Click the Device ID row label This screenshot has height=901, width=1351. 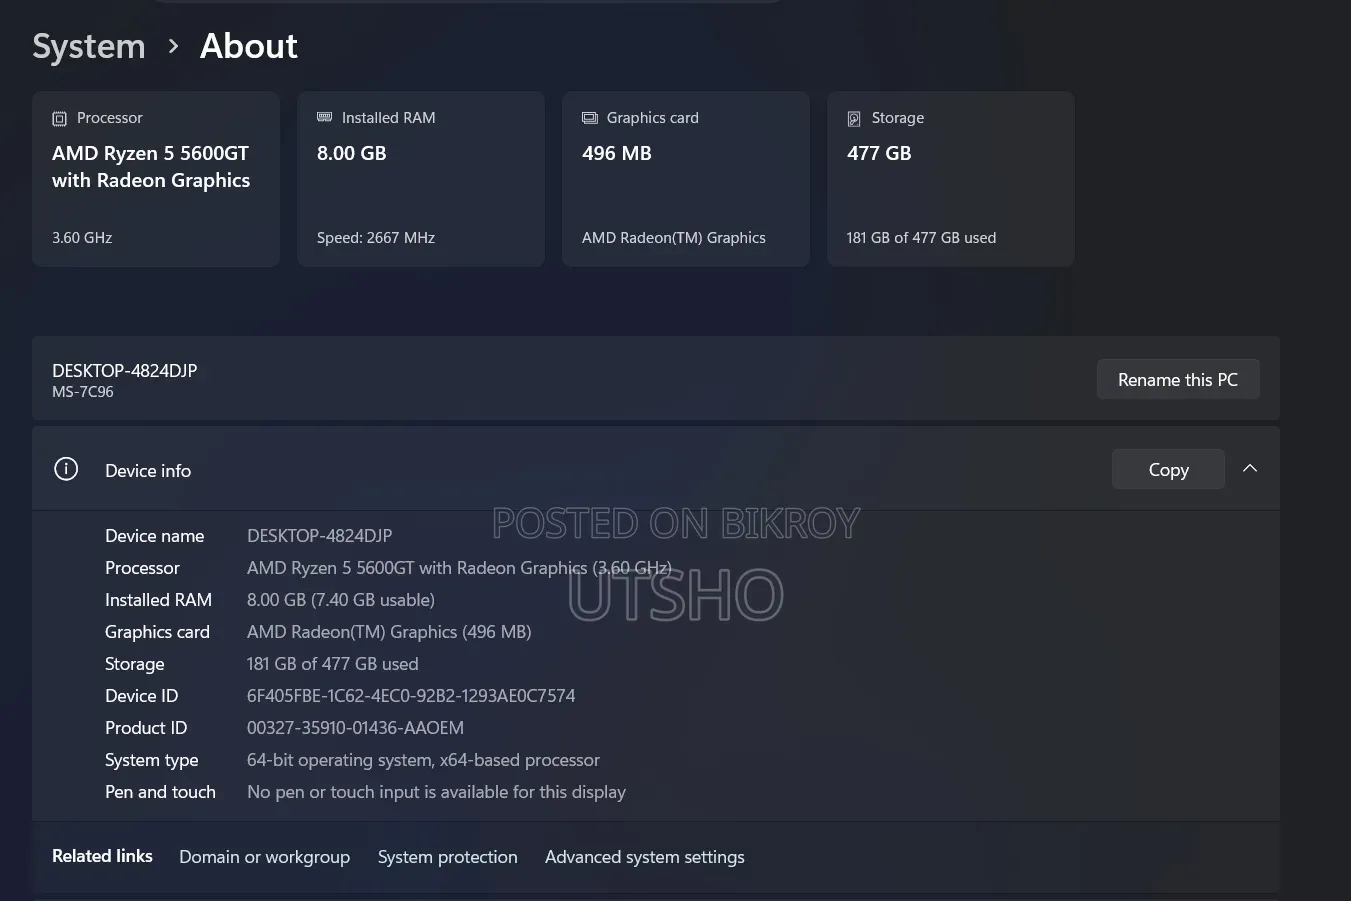[x=141, y=696]
